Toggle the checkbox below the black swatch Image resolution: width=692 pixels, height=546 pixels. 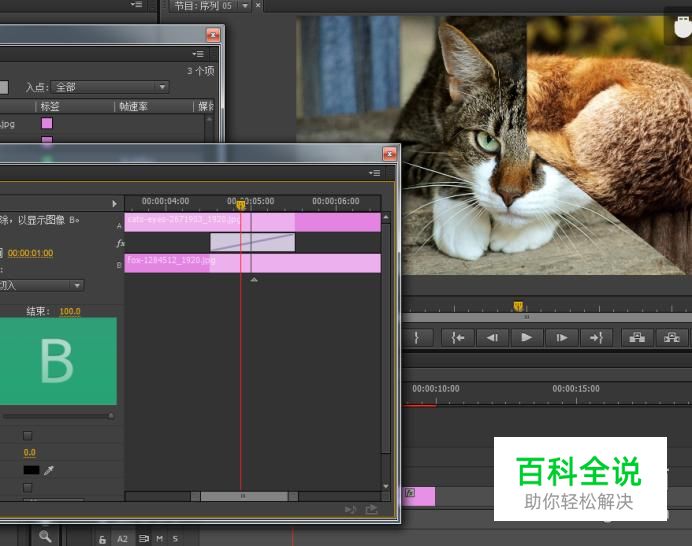[27, 488]
